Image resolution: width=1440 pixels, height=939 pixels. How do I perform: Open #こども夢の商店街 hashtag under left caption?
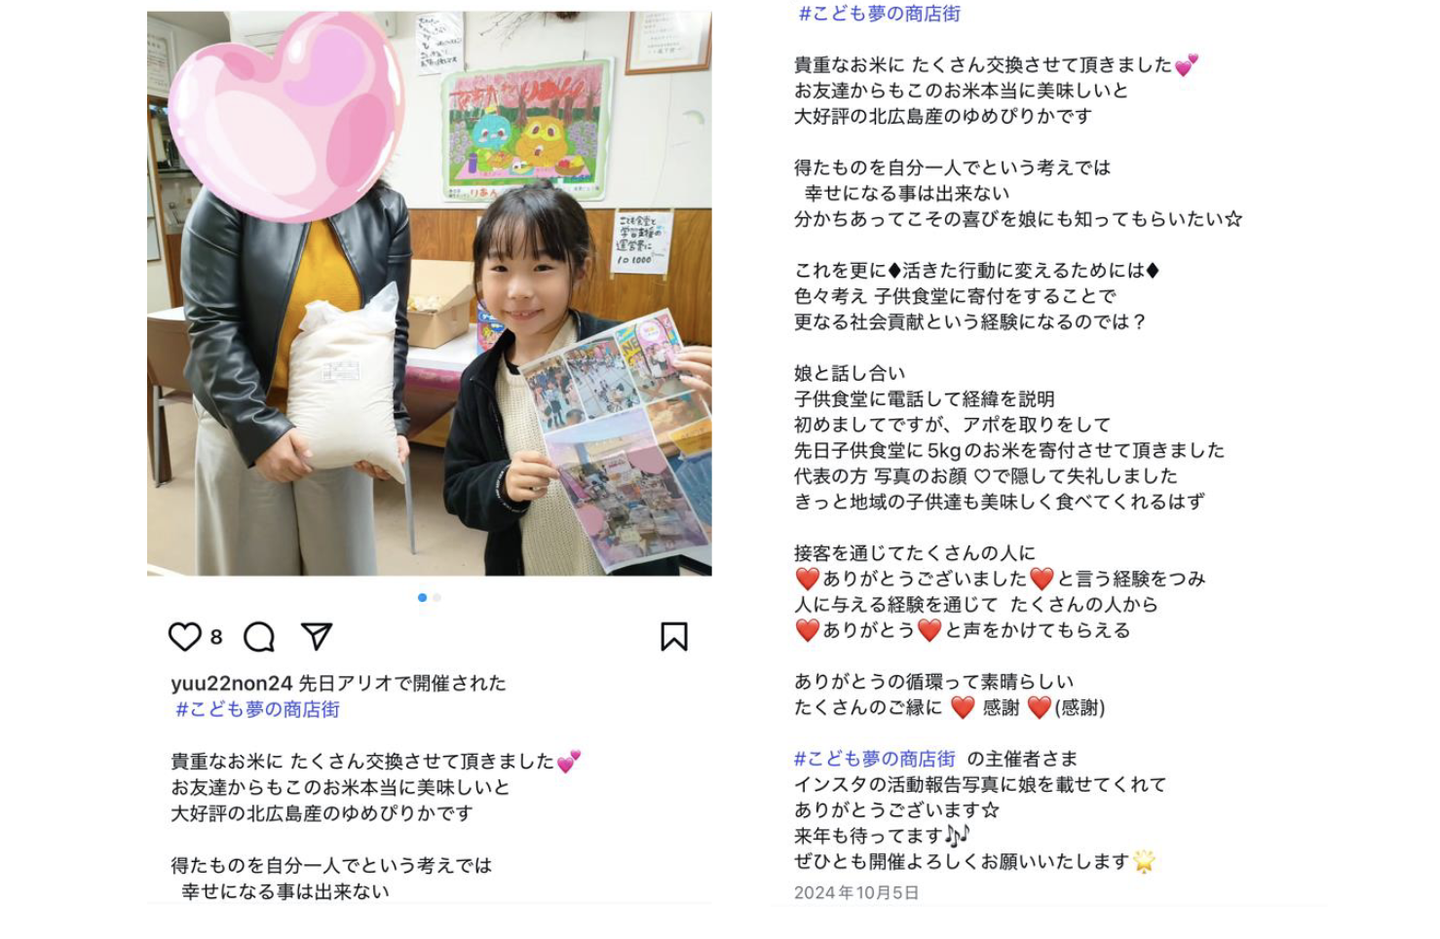point(258,709)
